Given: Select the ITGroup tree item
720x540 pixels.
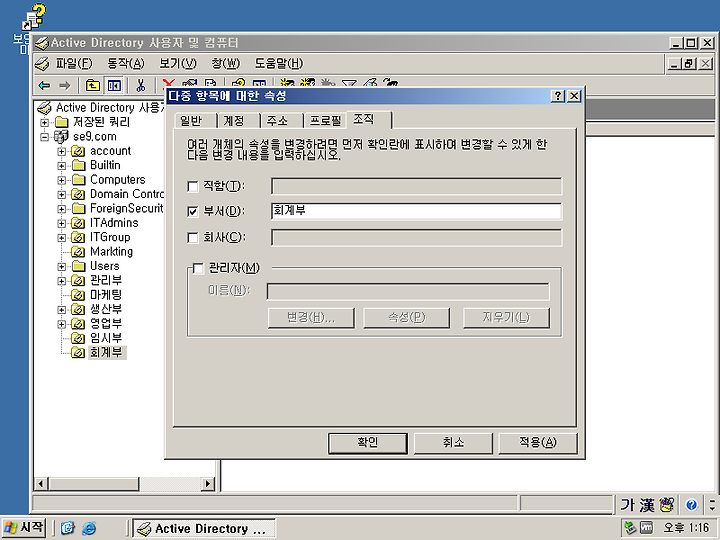Looking at the screenshot, I should tap(110, 237).
